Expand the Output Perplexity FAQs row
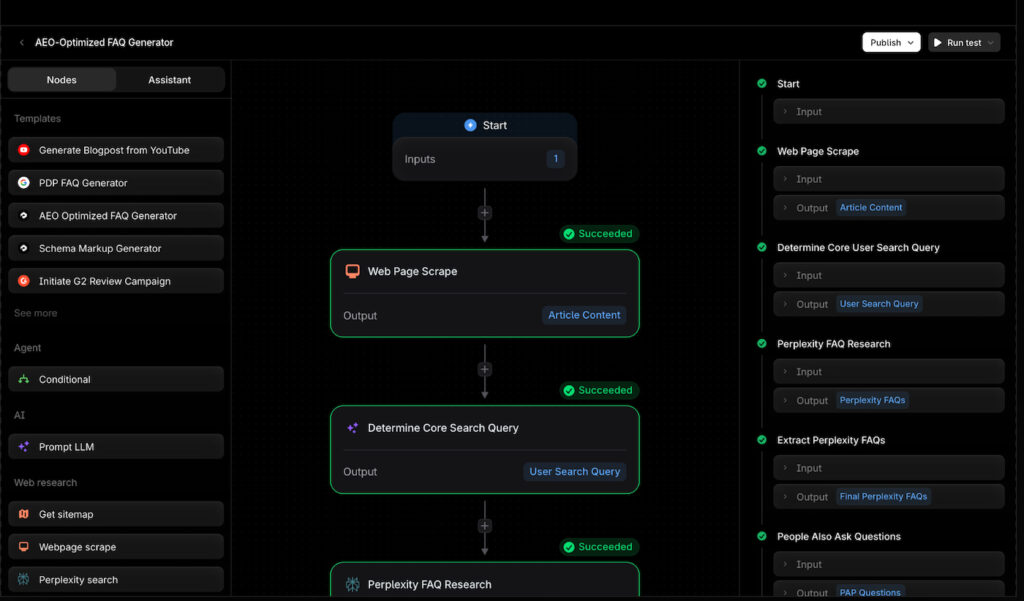Viewport: 1024px width, 601px height. (x=889, y=400)
